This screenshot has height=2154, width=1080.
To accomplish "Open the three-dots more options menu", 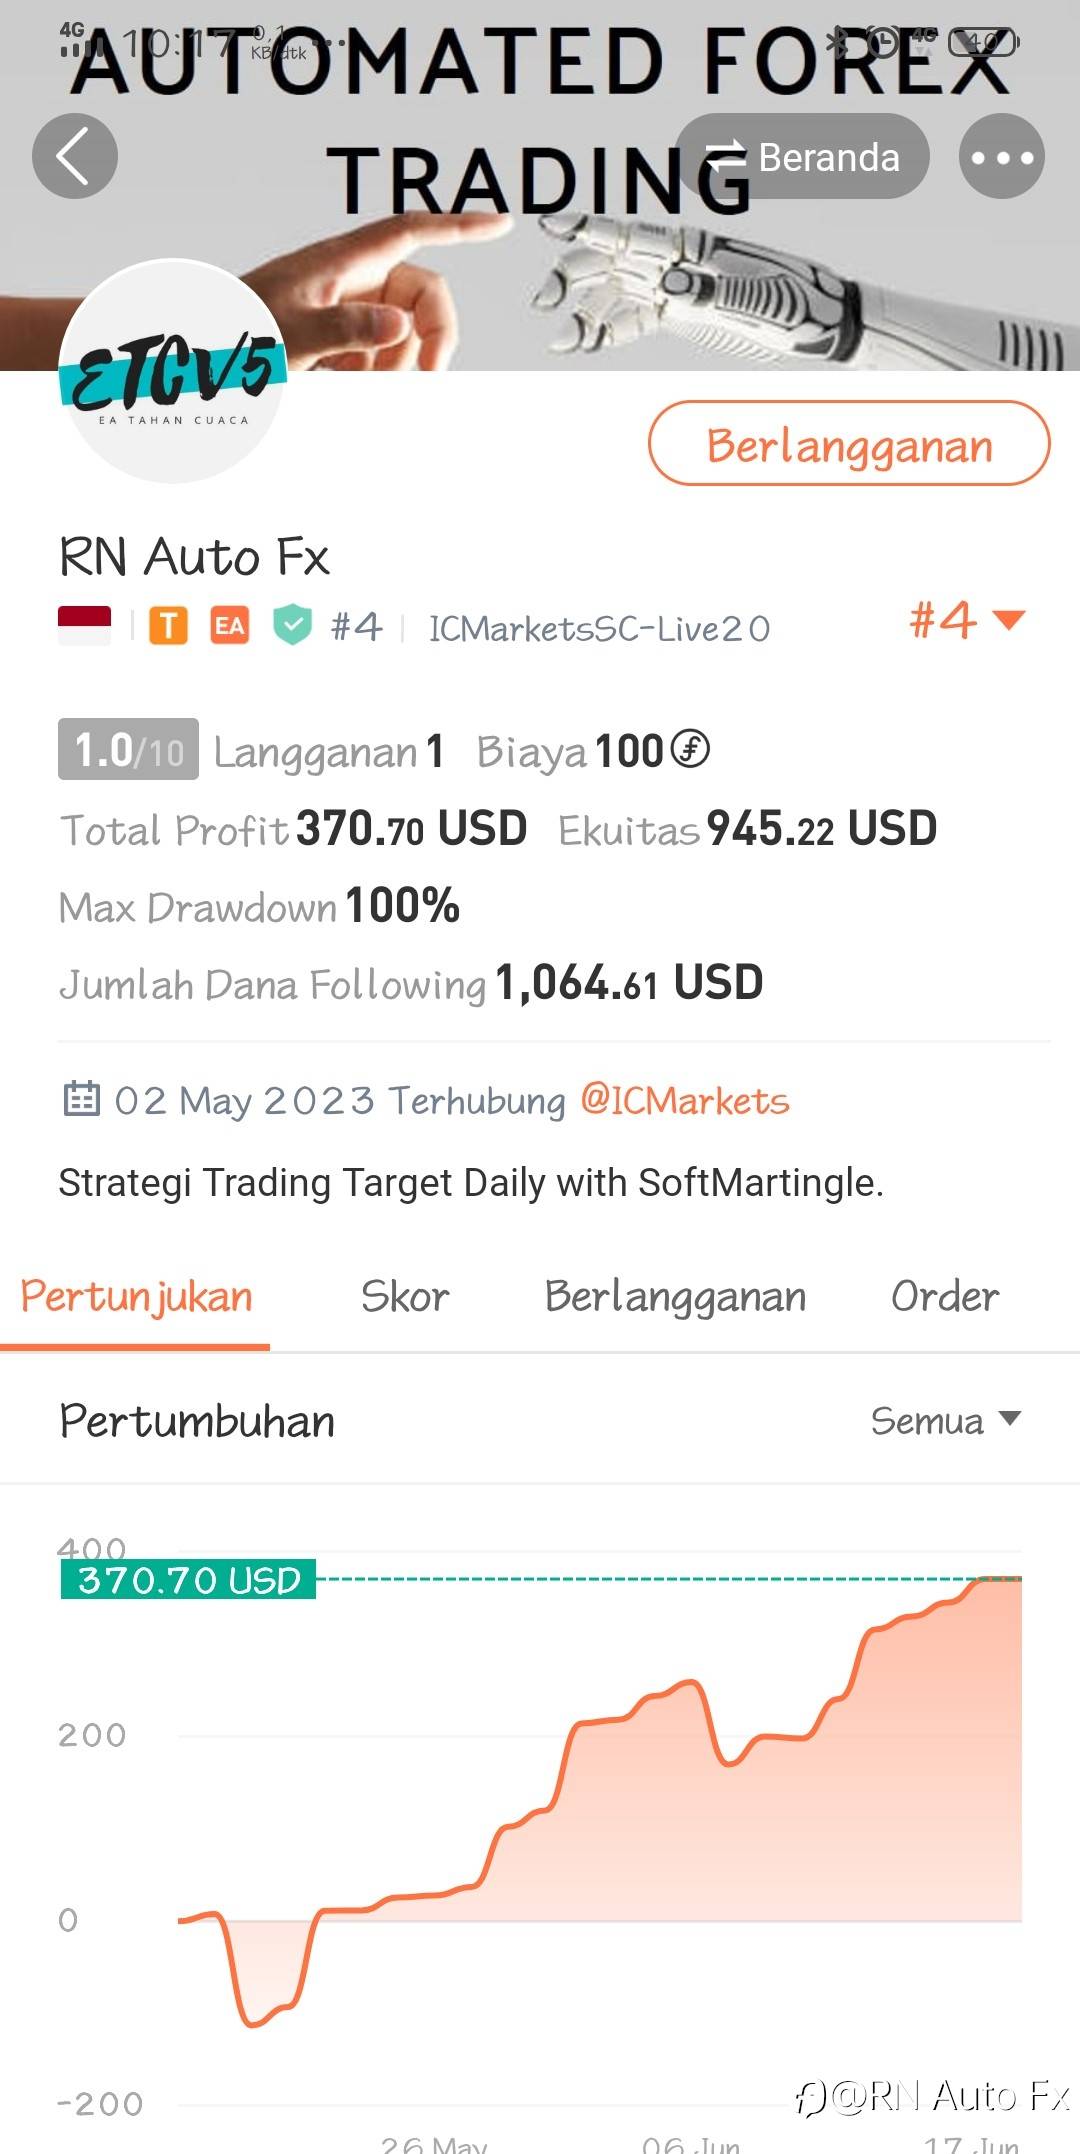I will tap(1002, 156).
